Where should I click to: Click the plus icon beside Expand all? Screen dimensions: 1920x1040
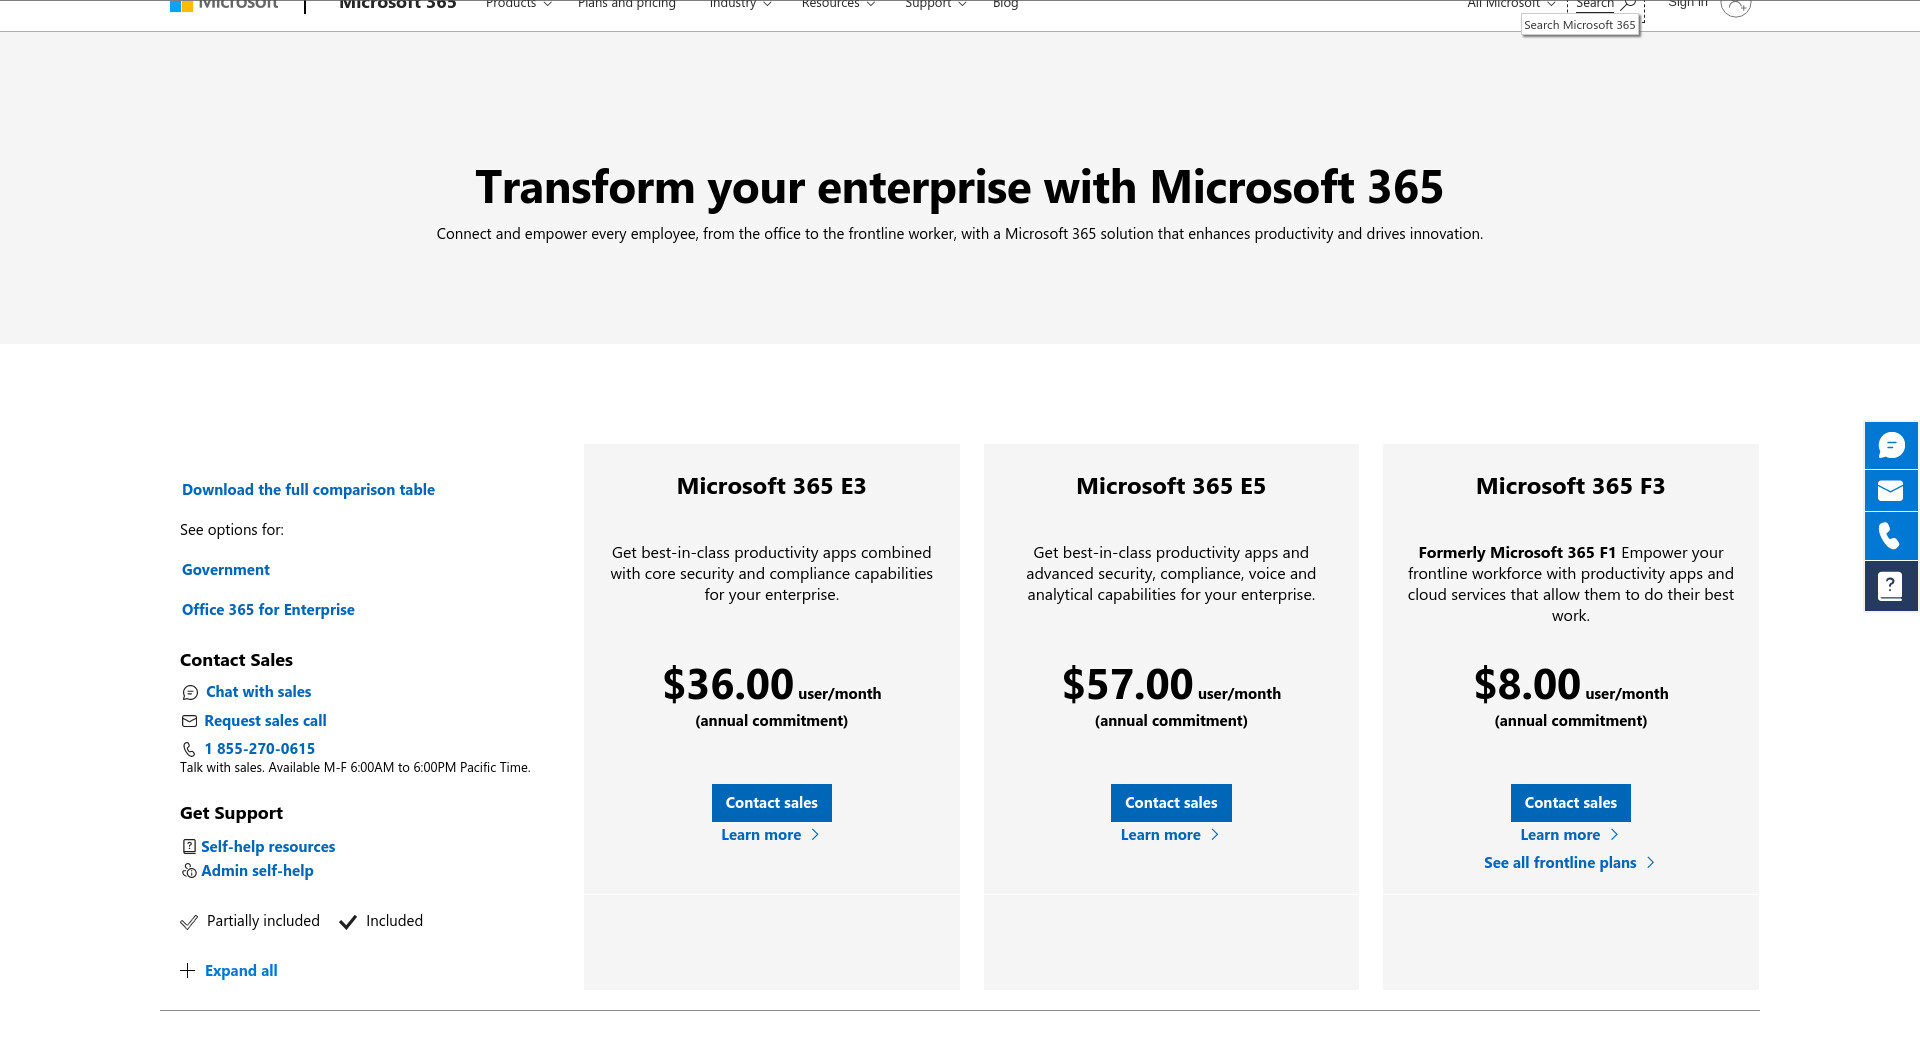(187, 971)
